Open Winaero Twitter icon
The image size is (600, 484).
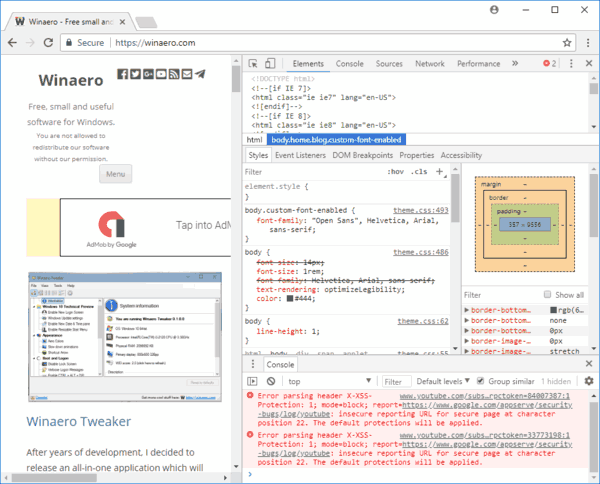(x=135, y=74)
